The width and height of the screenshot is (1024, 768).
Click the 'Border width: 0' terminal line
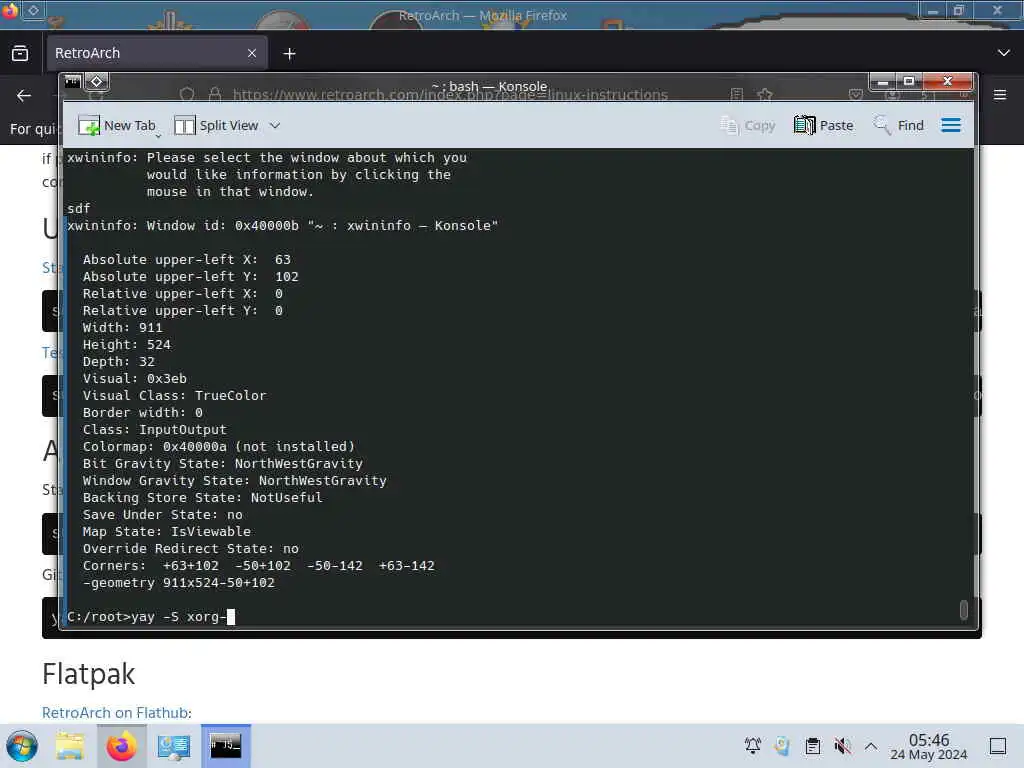142,412
